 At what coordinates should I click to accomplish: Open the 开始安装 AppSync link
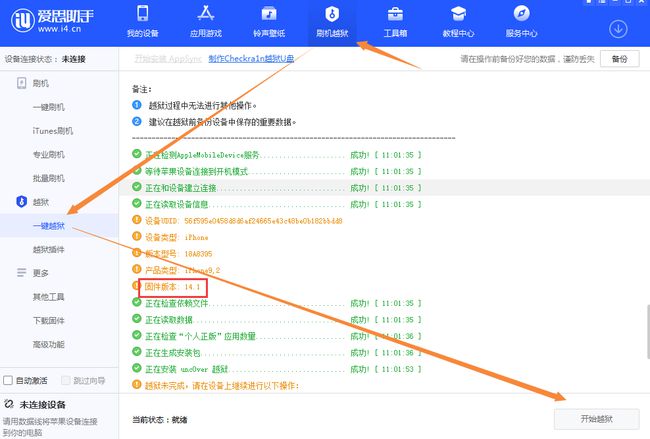click(x=168, y=58)
